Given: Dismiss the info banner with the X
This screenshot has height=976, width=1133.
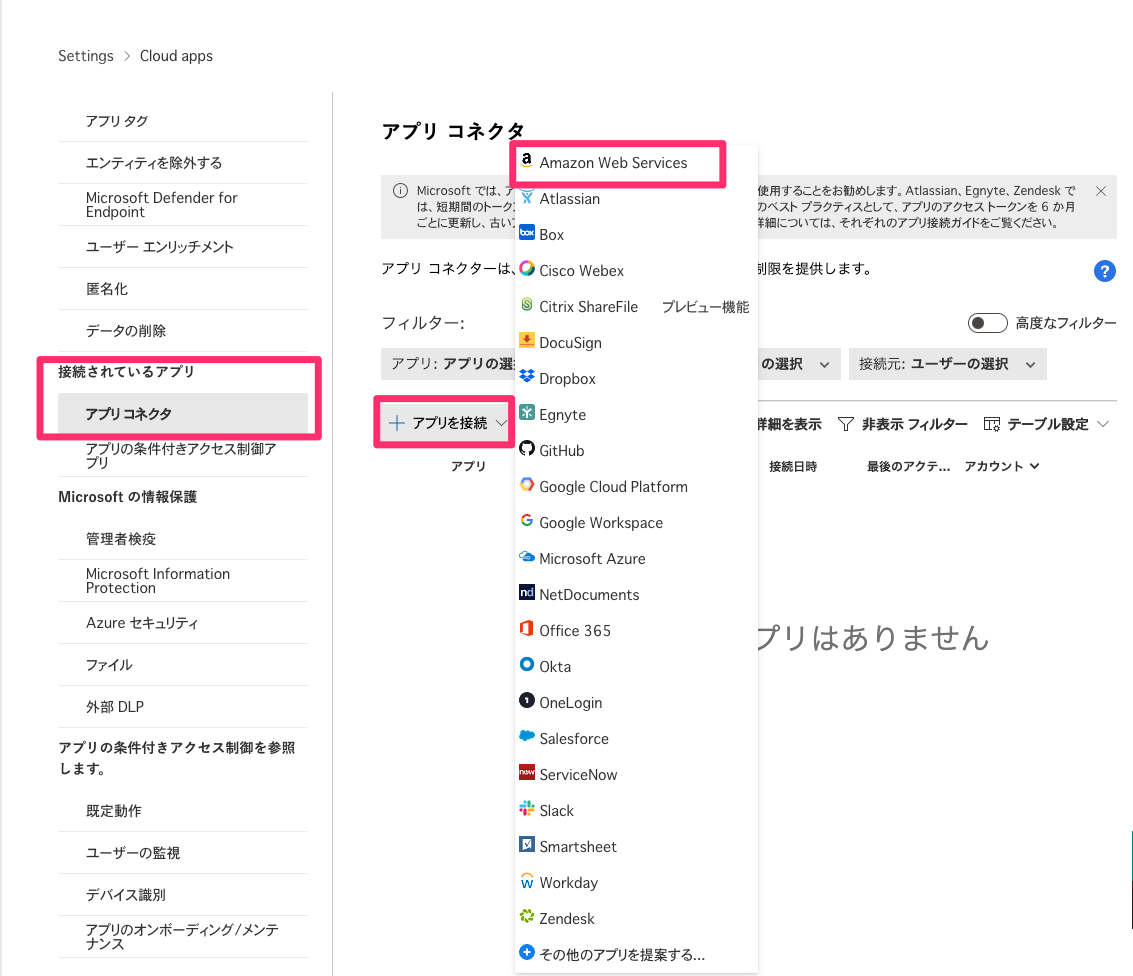Looking at the screenshot, I should pos(1100,191).
